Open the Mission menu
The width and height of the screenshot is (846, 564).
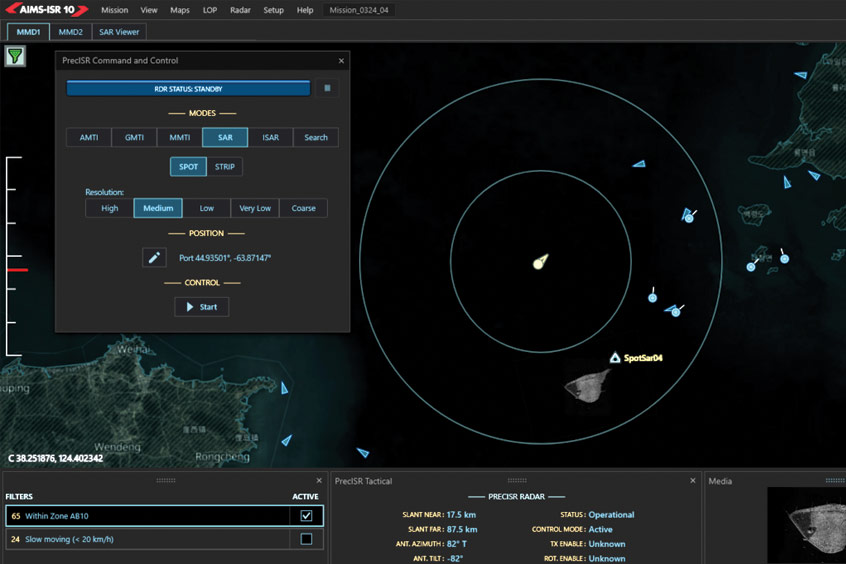114,10
